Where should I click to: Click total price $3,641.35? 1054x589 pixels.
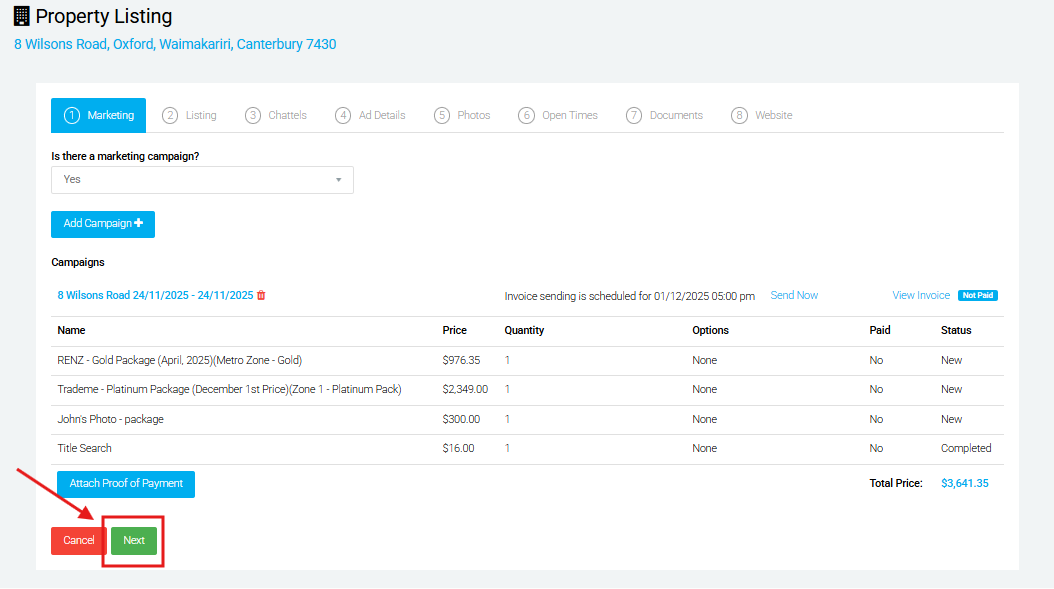tap(965, 483)
